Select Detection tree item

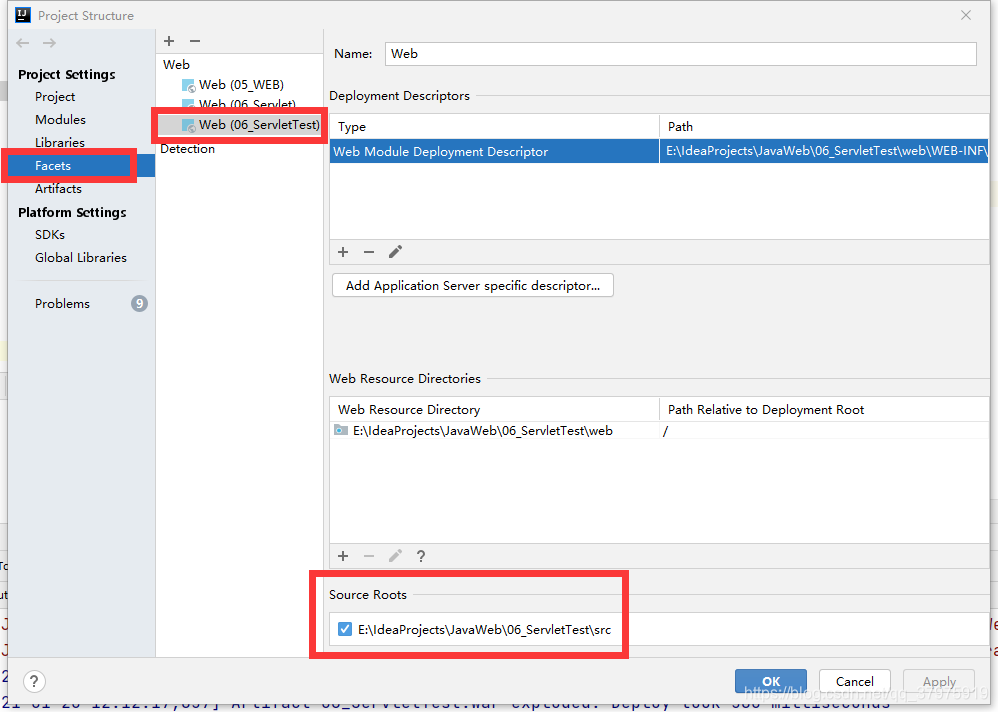tap(187, 148)
